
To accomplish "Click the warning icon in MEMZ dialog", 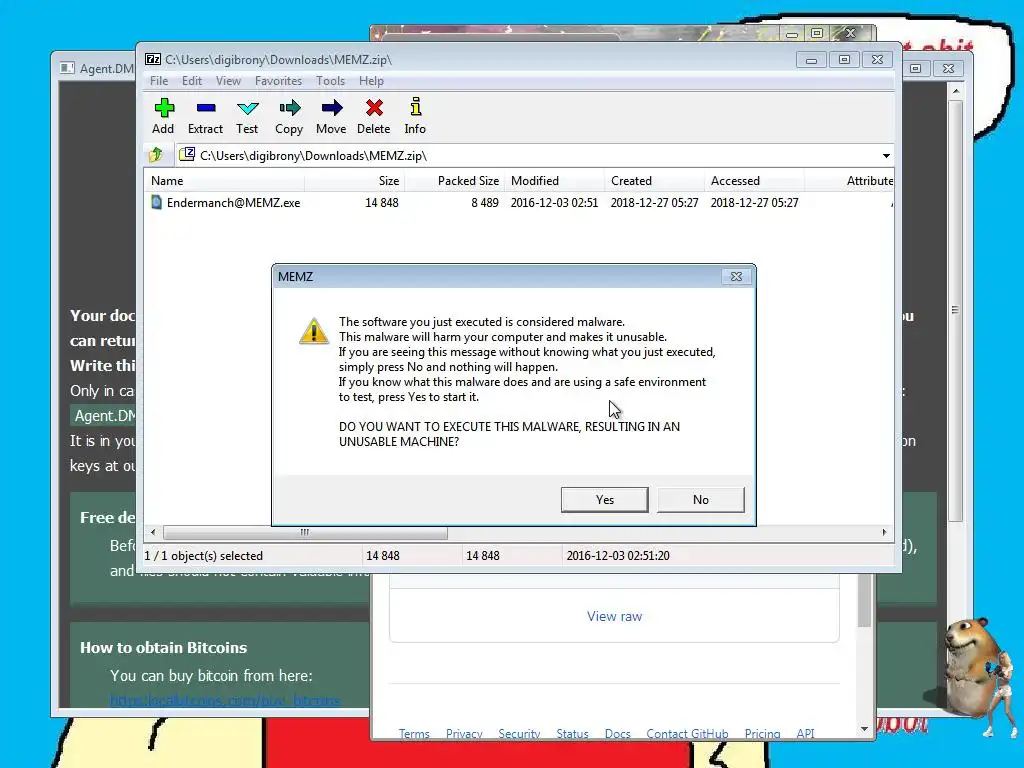I will (x=313, y=331).
